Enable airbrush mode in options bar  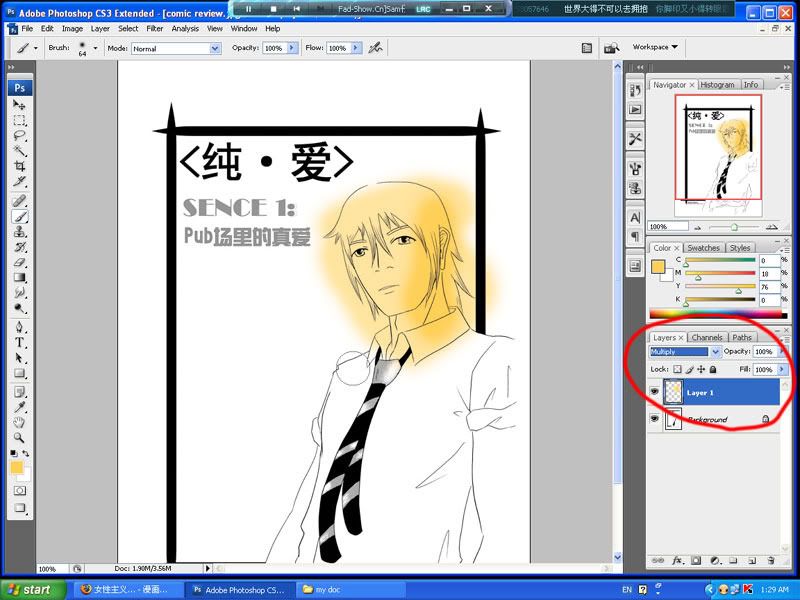(x=376, y=47)
